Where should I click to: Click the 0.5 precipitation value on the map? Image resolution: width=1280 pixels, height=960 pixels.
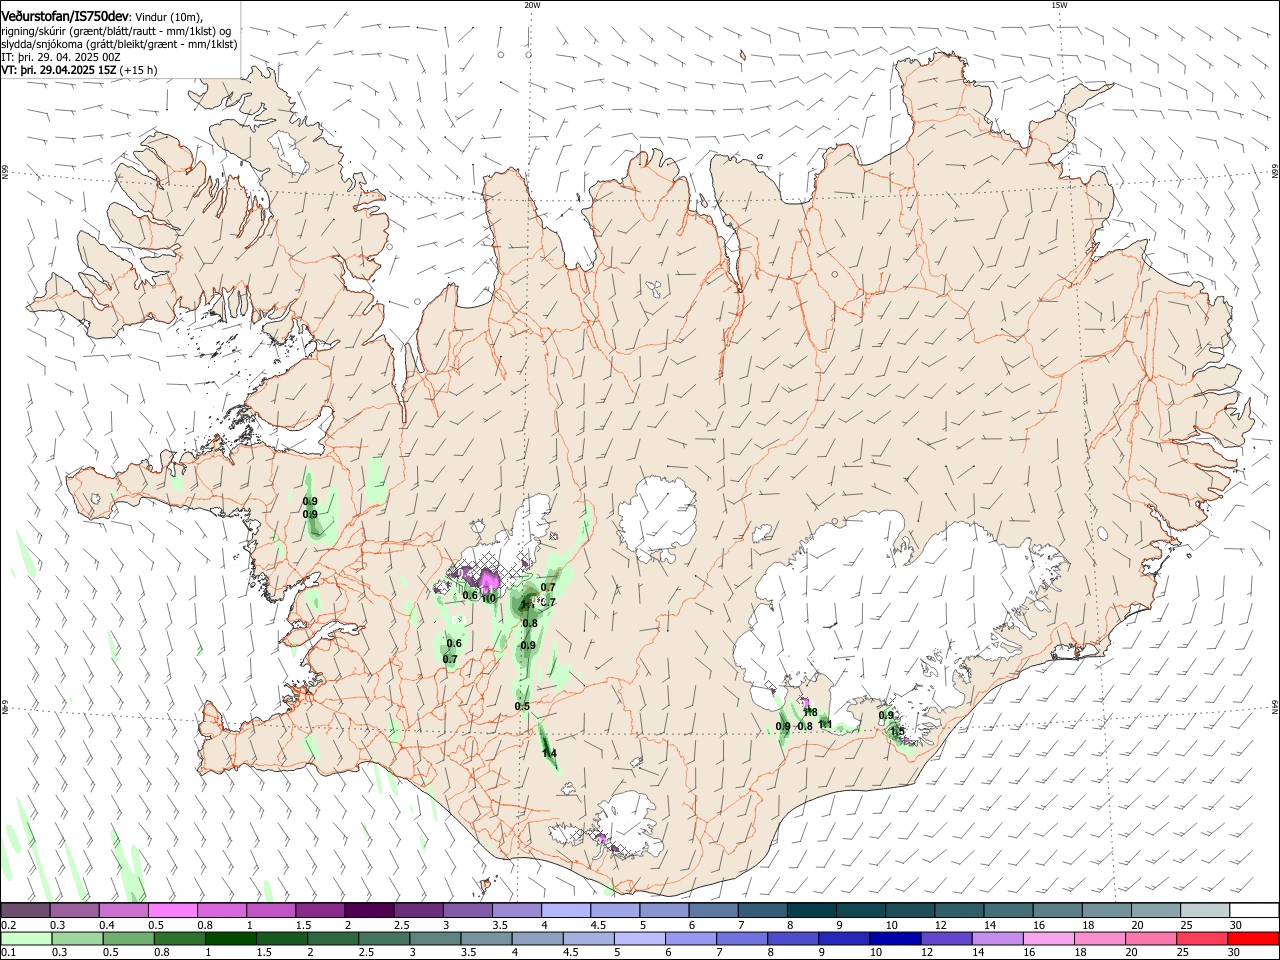522,706
